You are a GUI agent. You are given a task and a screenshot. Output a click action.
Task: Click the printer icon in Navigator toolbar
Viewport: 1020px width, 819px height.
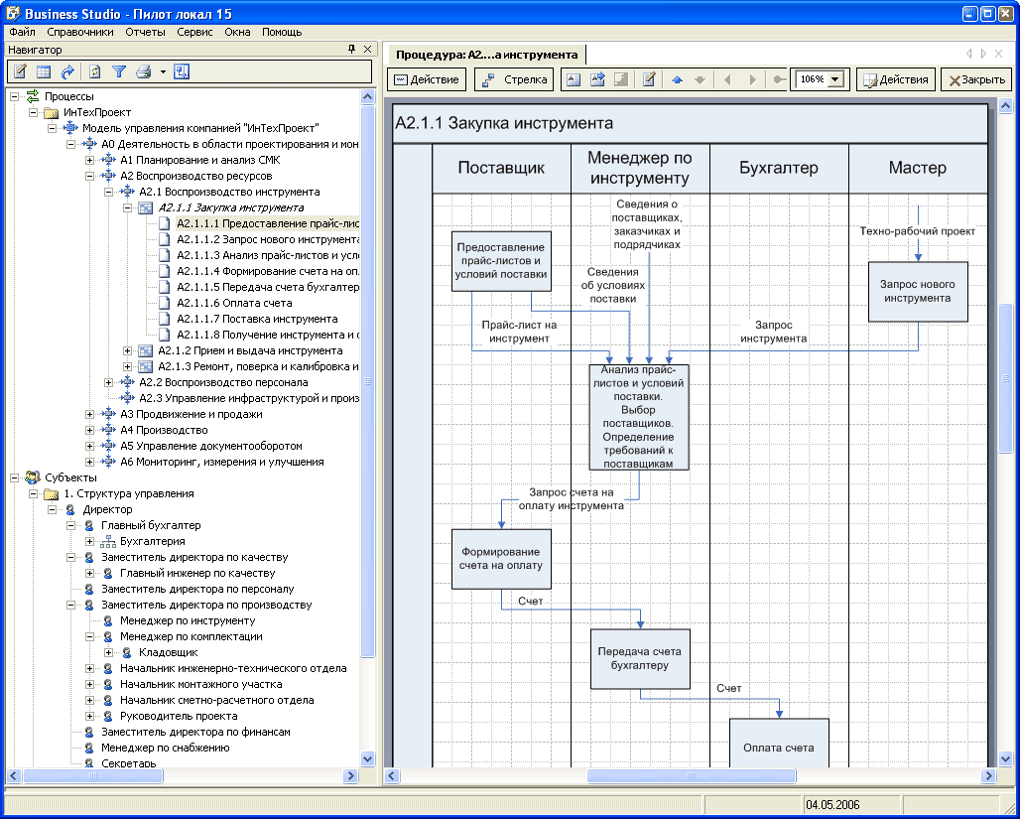coord(144,72)
